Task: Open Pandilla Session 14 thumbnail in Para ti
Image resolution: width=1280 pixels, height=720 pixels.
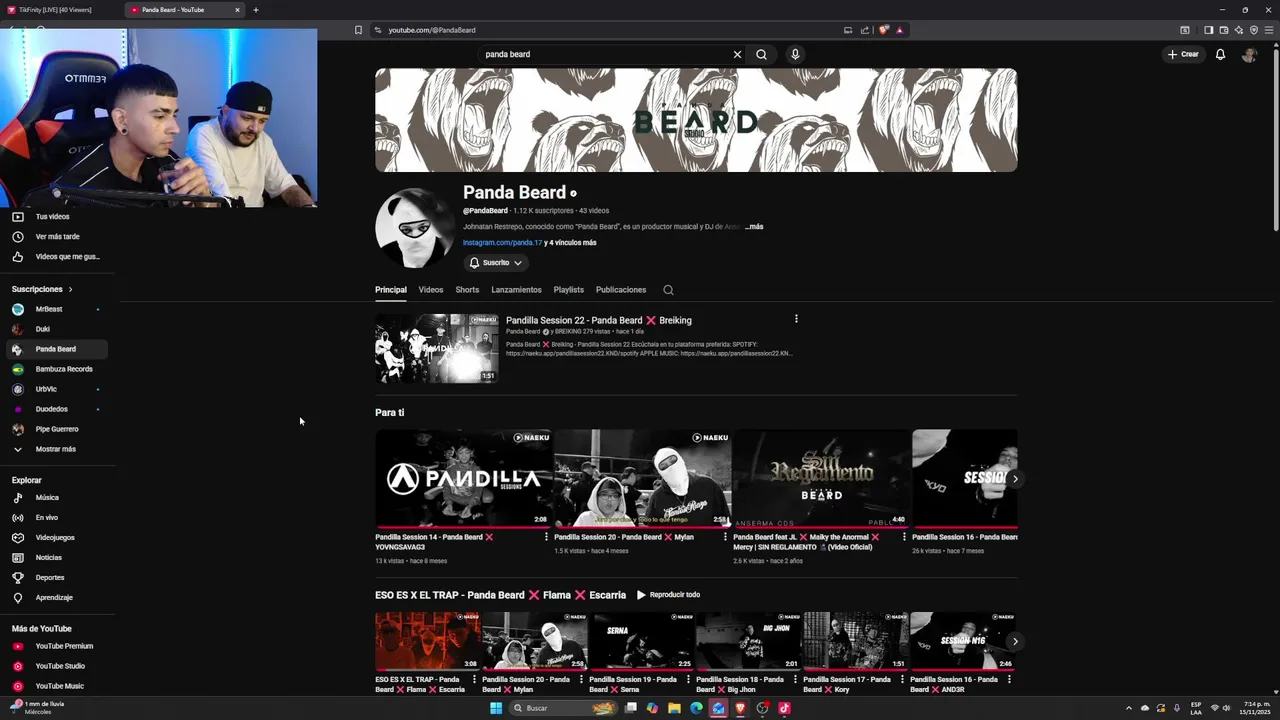Action: (x=463, y=478)
